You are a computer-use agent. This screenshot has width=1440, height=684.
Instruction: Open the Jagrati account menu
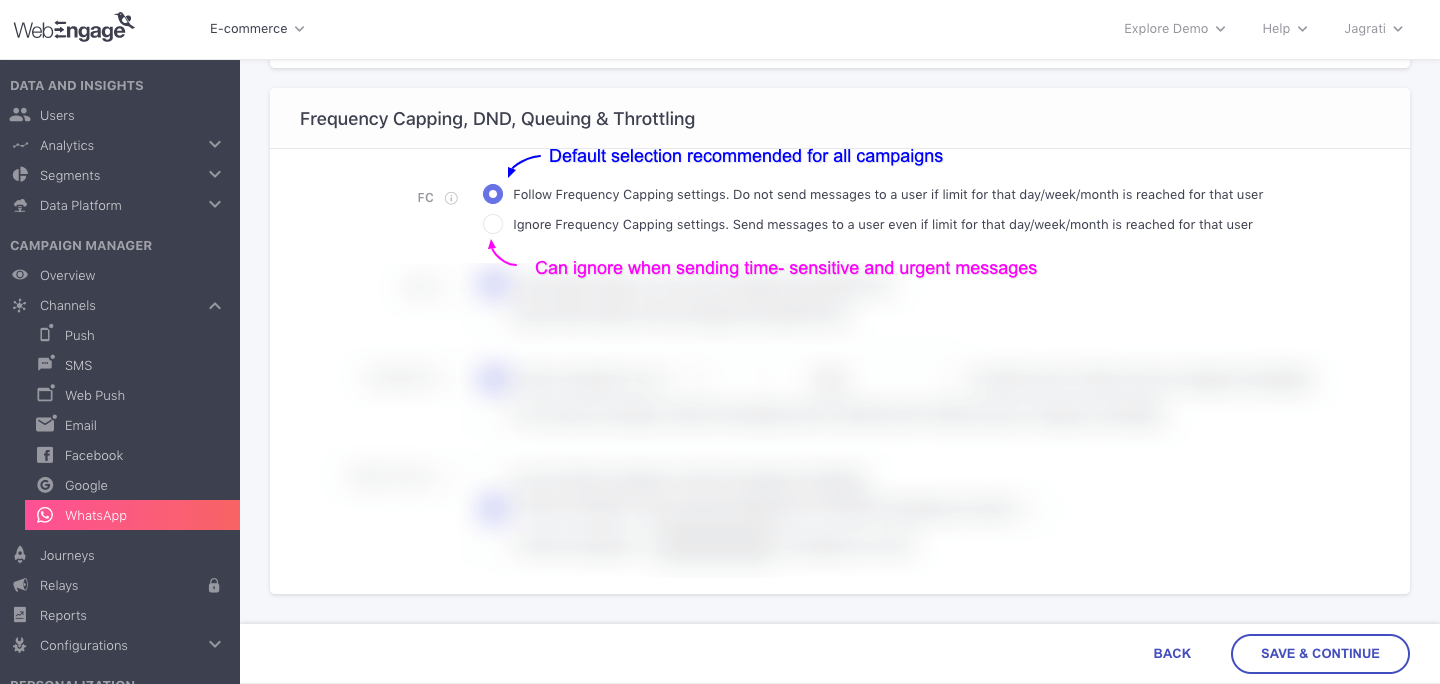point(1372,28)
